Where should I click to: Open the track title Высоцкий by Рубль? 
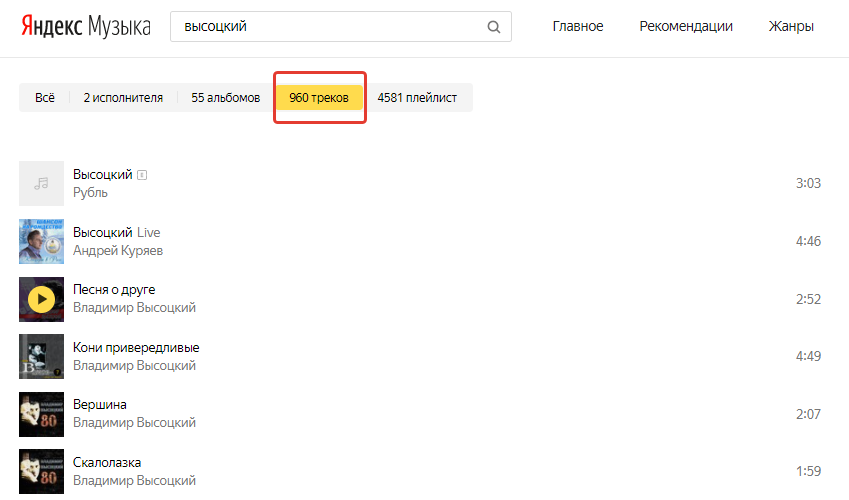103,174
